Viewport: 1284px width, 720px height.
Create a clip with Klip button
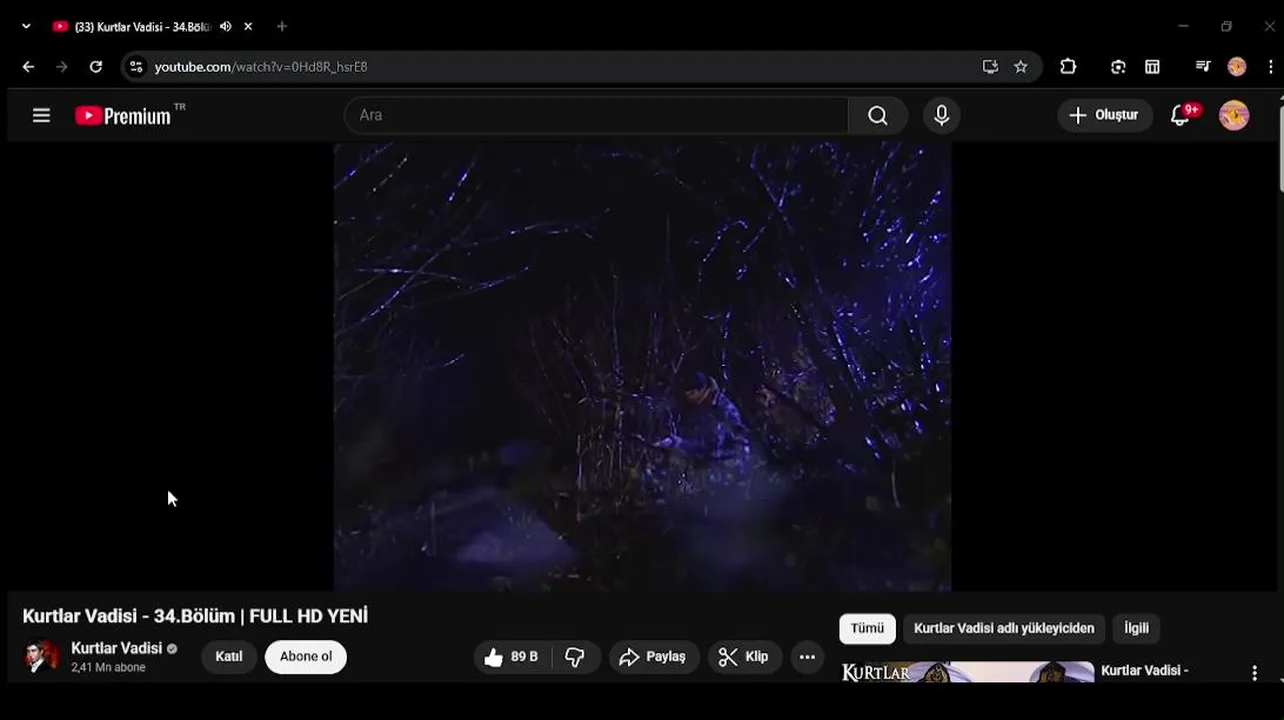coord(745,657)
